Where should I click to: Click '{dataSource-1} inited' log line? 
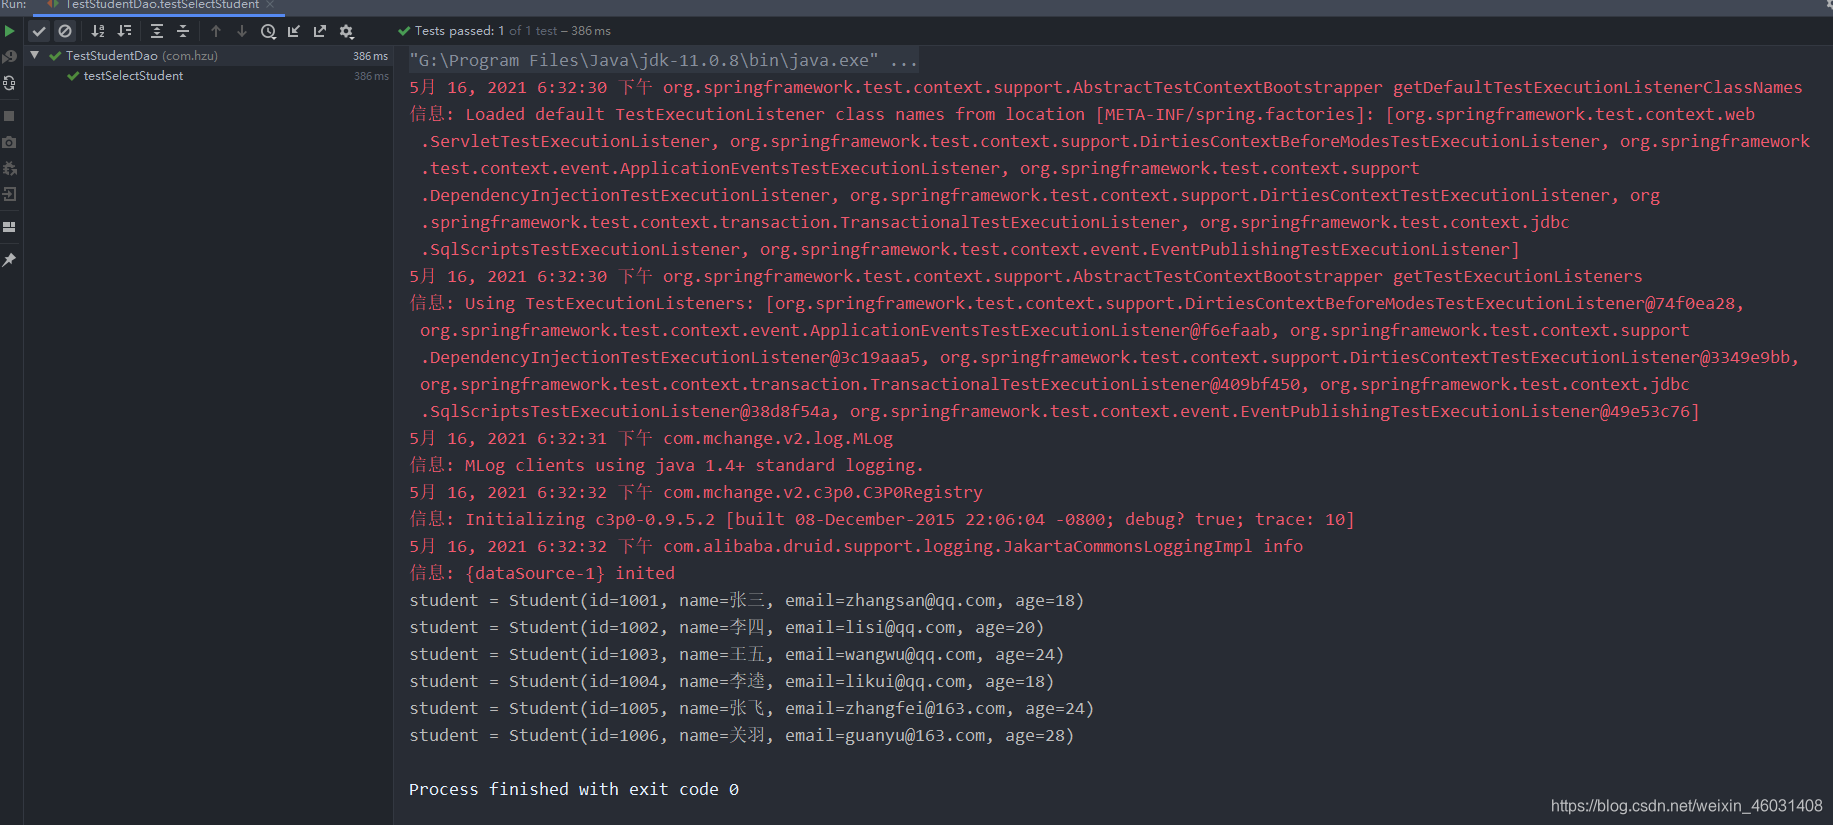542,573
